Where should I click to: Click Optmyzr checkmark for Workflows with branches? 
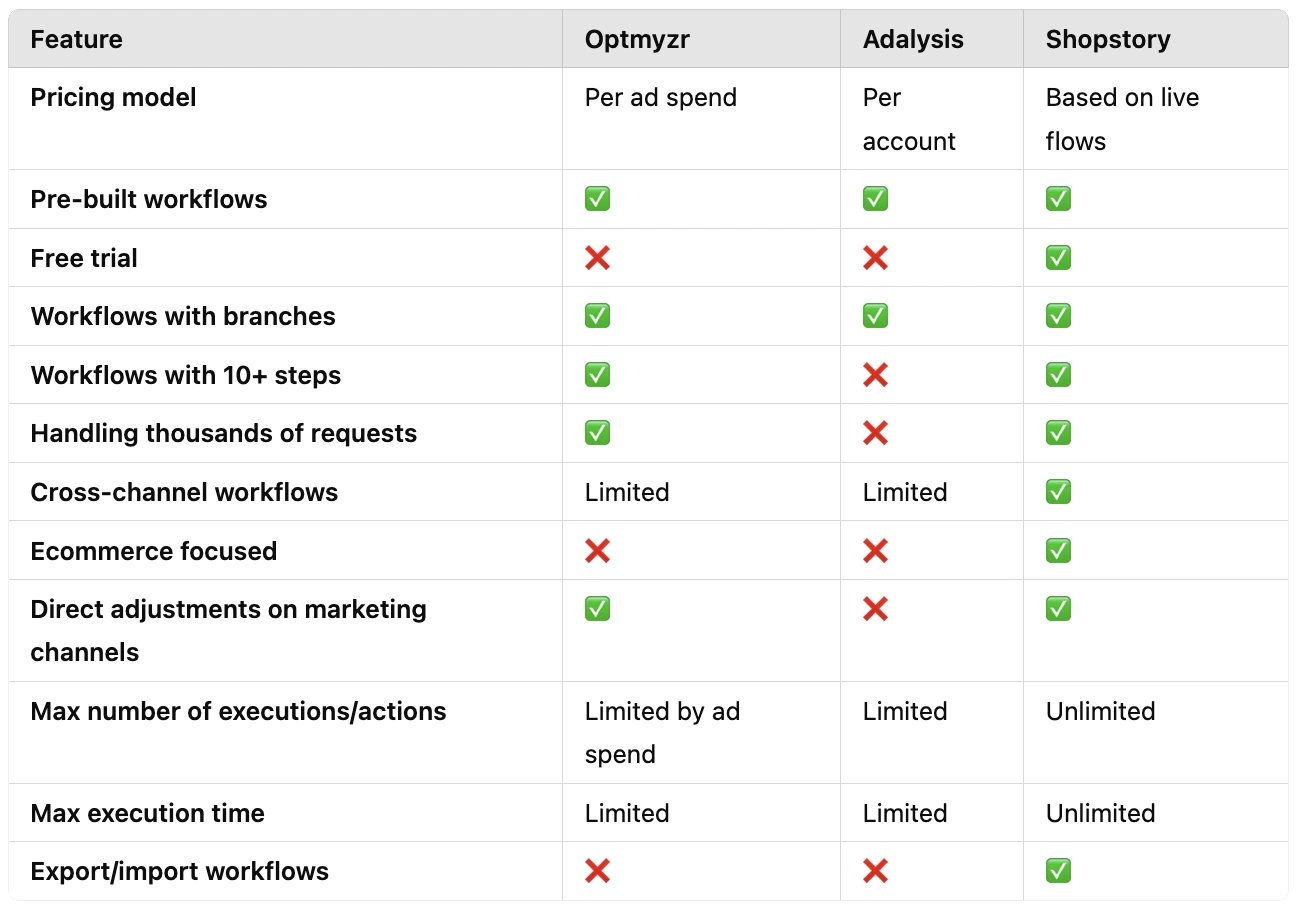597,316
